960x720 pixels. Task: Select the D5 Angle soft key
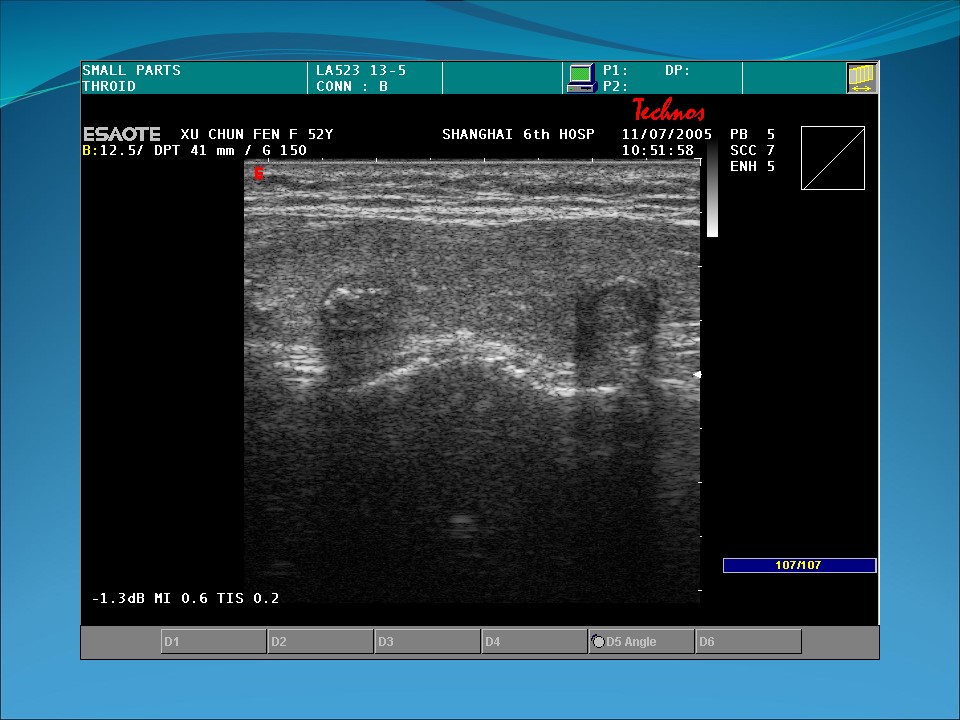click(x=640, y=641)
